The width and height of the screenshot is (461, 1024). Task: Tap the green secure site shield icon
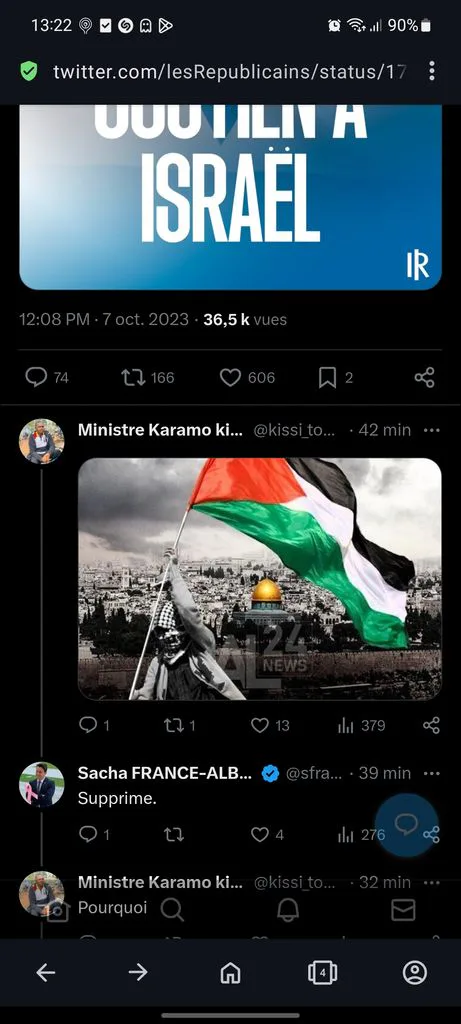click(x=29, y=71)
